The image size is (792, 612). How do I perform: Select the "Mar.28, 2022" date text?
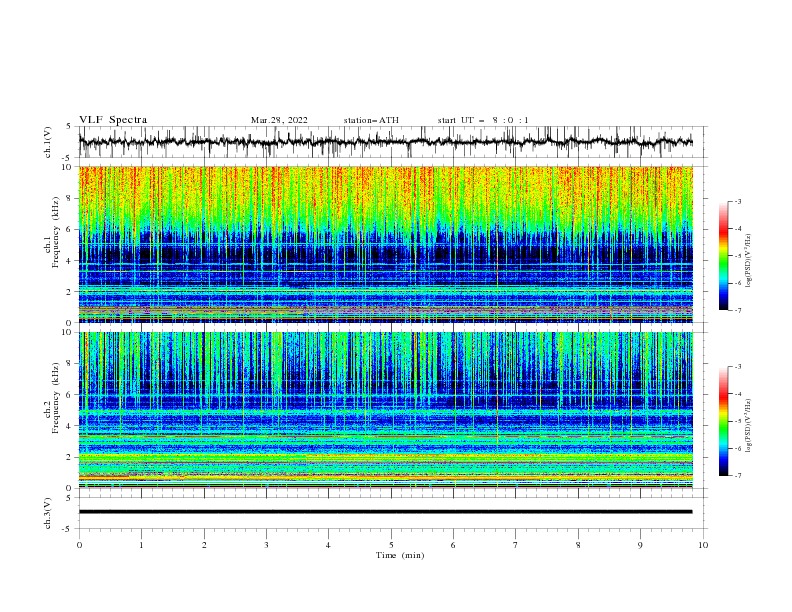point(279,120)
